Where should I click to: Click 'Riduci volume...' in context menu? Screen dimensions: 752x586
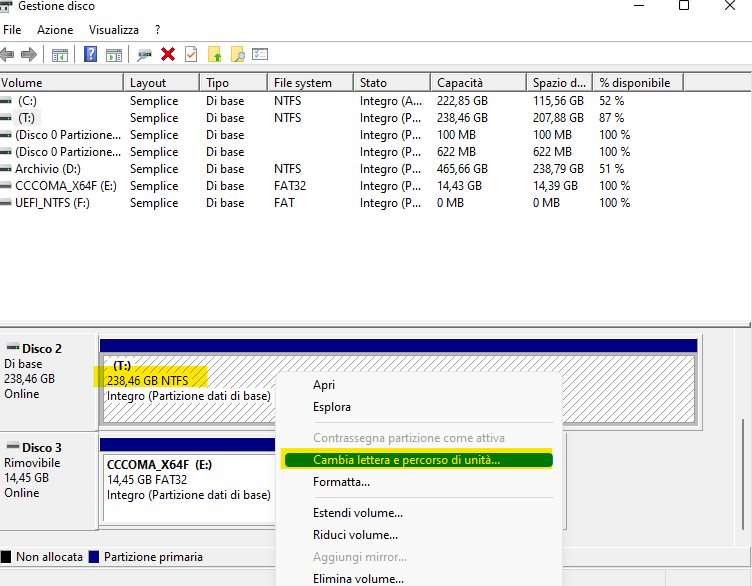[x=356, y=535]
